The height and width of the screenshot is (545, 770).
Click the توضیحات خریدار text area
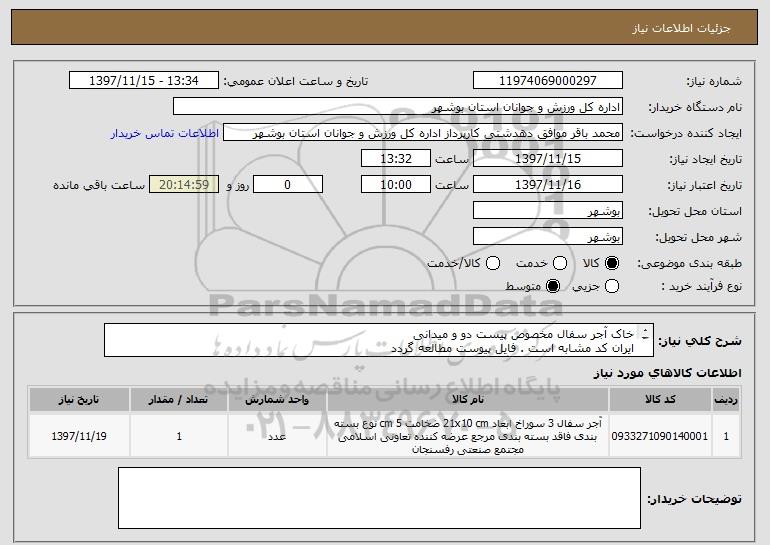tap(379, 498)
